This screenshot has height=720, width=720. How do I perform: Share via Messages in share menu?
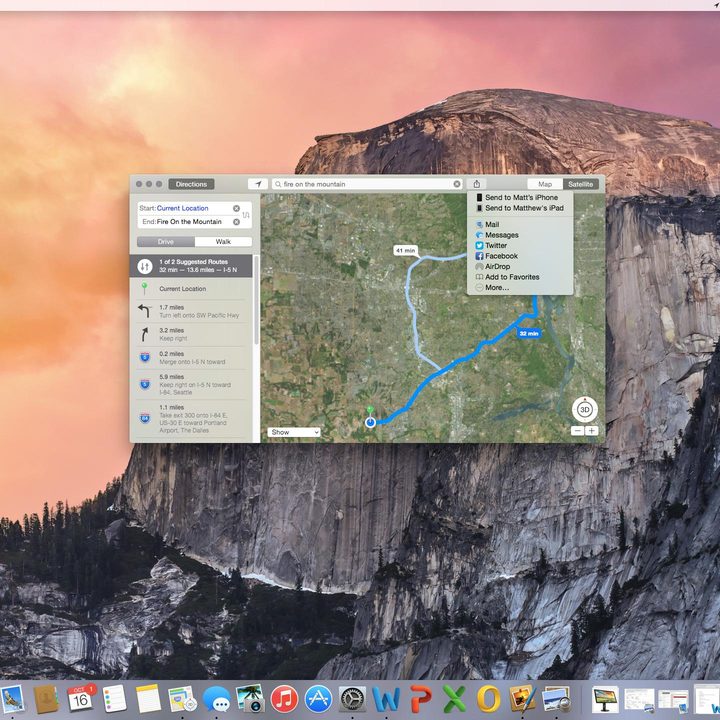click(x=520, y=235)
